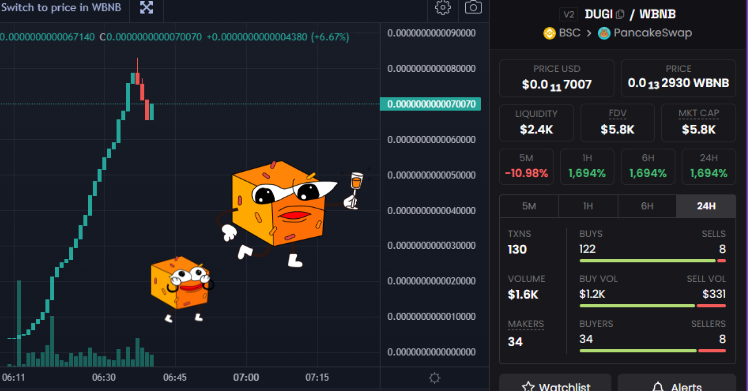Select the 1H stats tab
The height and width of the screenshot is (391, 748).
click(x=588, y=206)
